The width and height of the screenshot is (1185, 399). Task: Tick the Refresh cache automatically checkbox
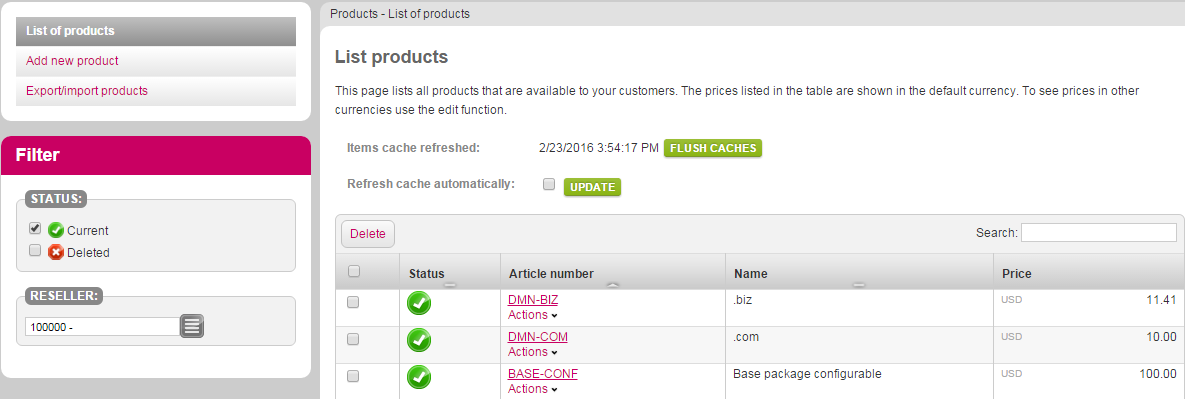tap(549, 184)
